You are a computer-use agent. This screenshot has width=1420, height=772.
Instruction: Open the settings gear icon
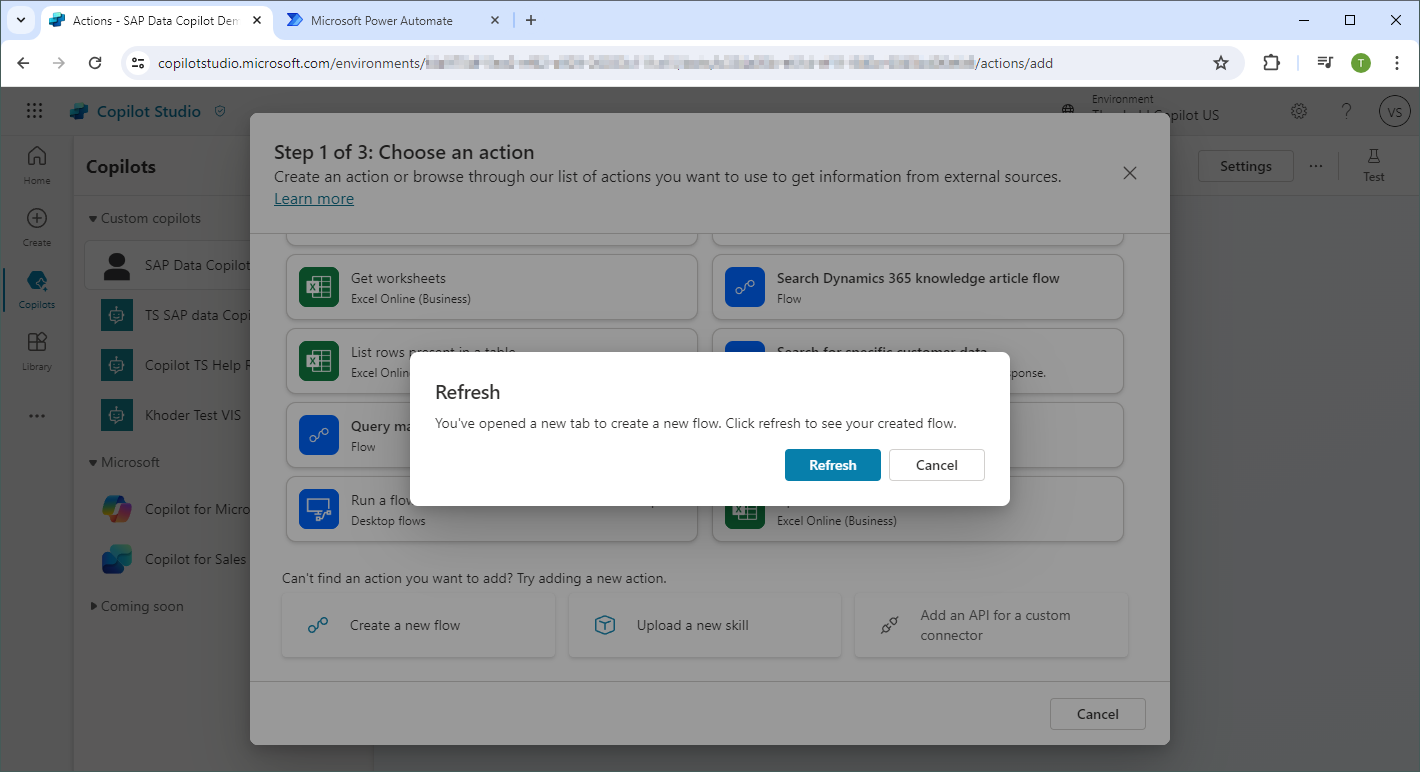pos(1299,111)
